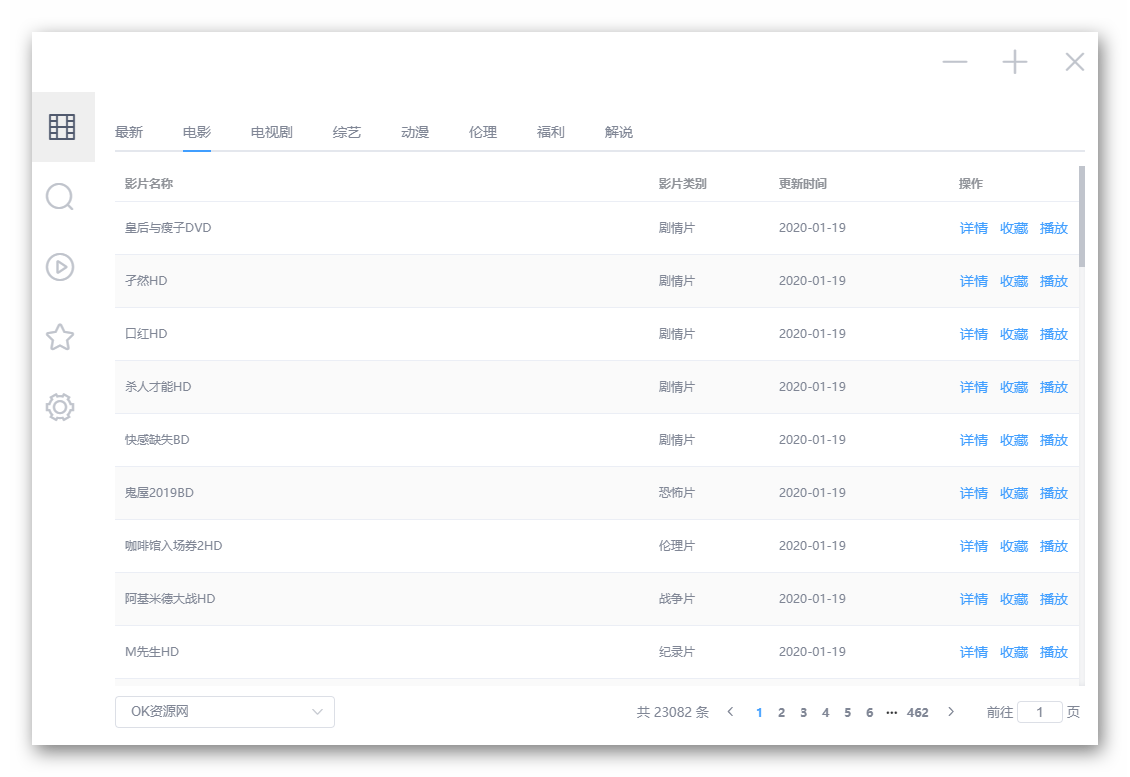This screenshot has width=1130, height=777.
Task: Click the plus maximize window icon
Action: pos(1015,62)
